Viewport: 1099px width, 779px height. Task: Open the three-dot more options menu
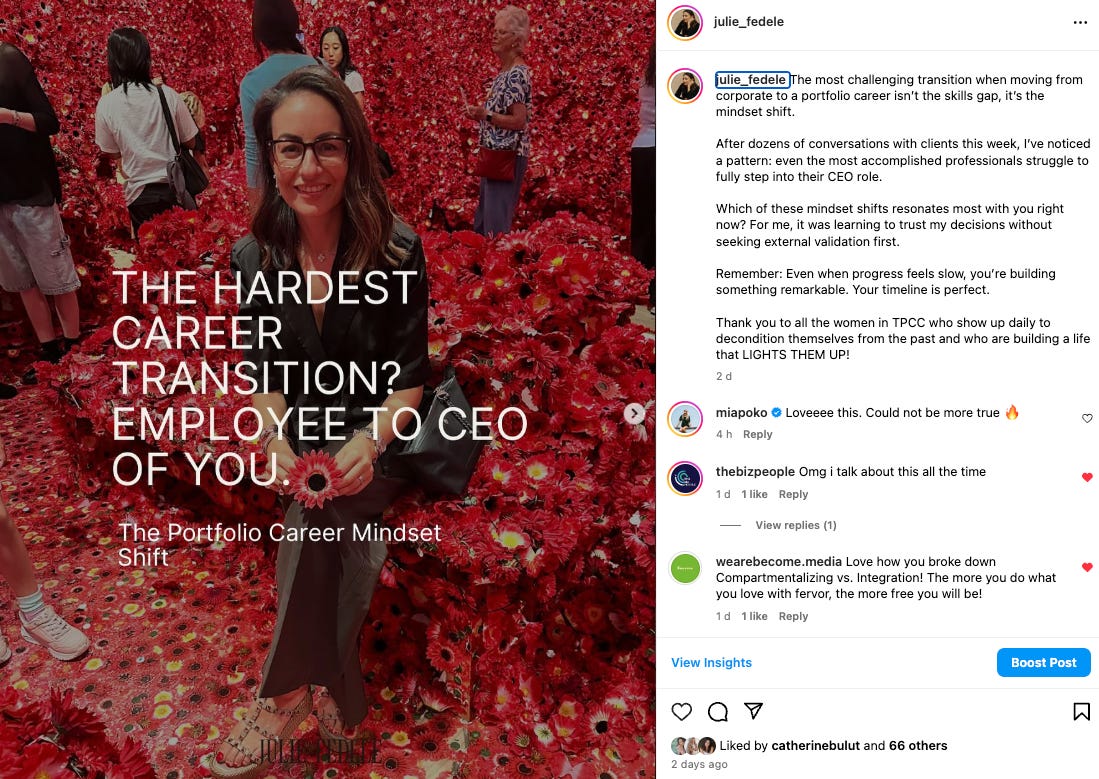1080,22
